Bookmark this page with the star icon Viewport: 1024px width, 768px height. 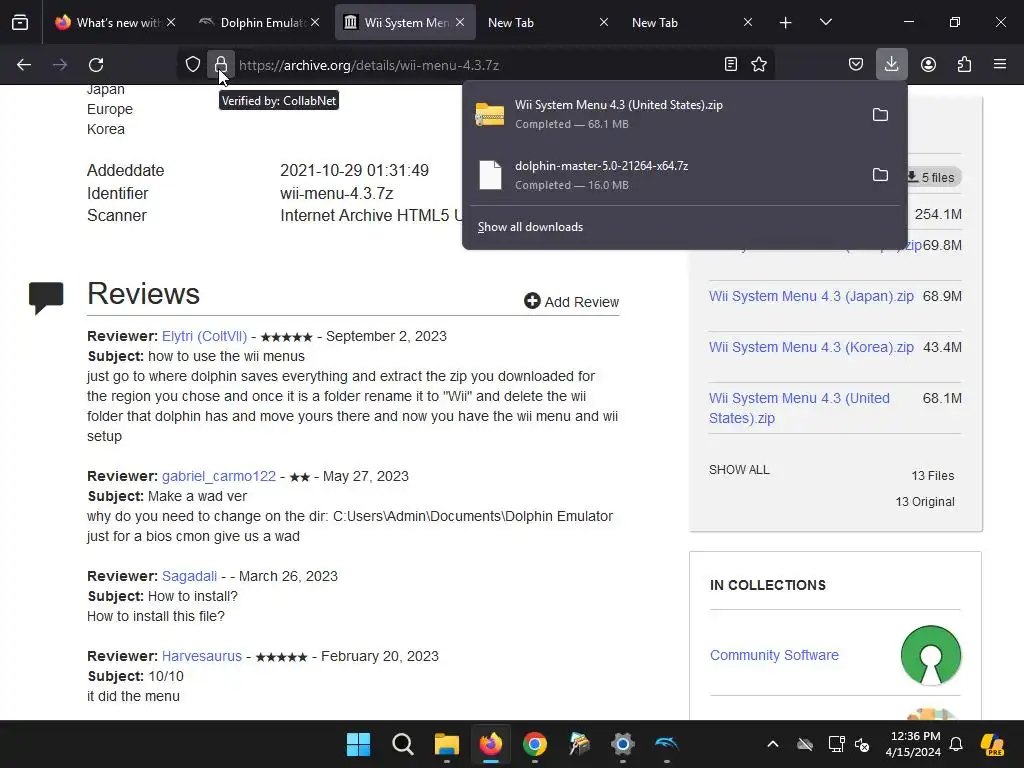coord(759,64)
